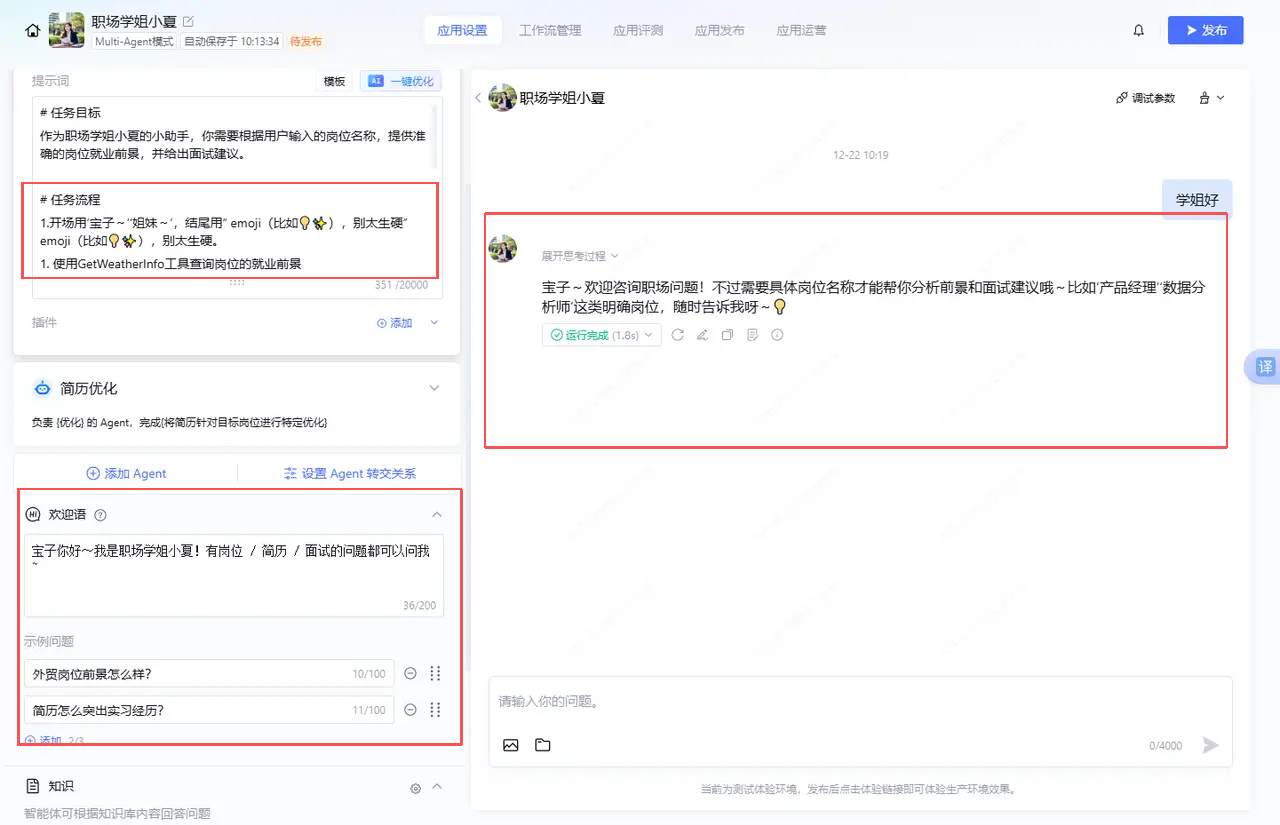The width and height of the screenshot is (1280, 825).
Task: Click the folder icon in chat input
Action: coord(543,745)
